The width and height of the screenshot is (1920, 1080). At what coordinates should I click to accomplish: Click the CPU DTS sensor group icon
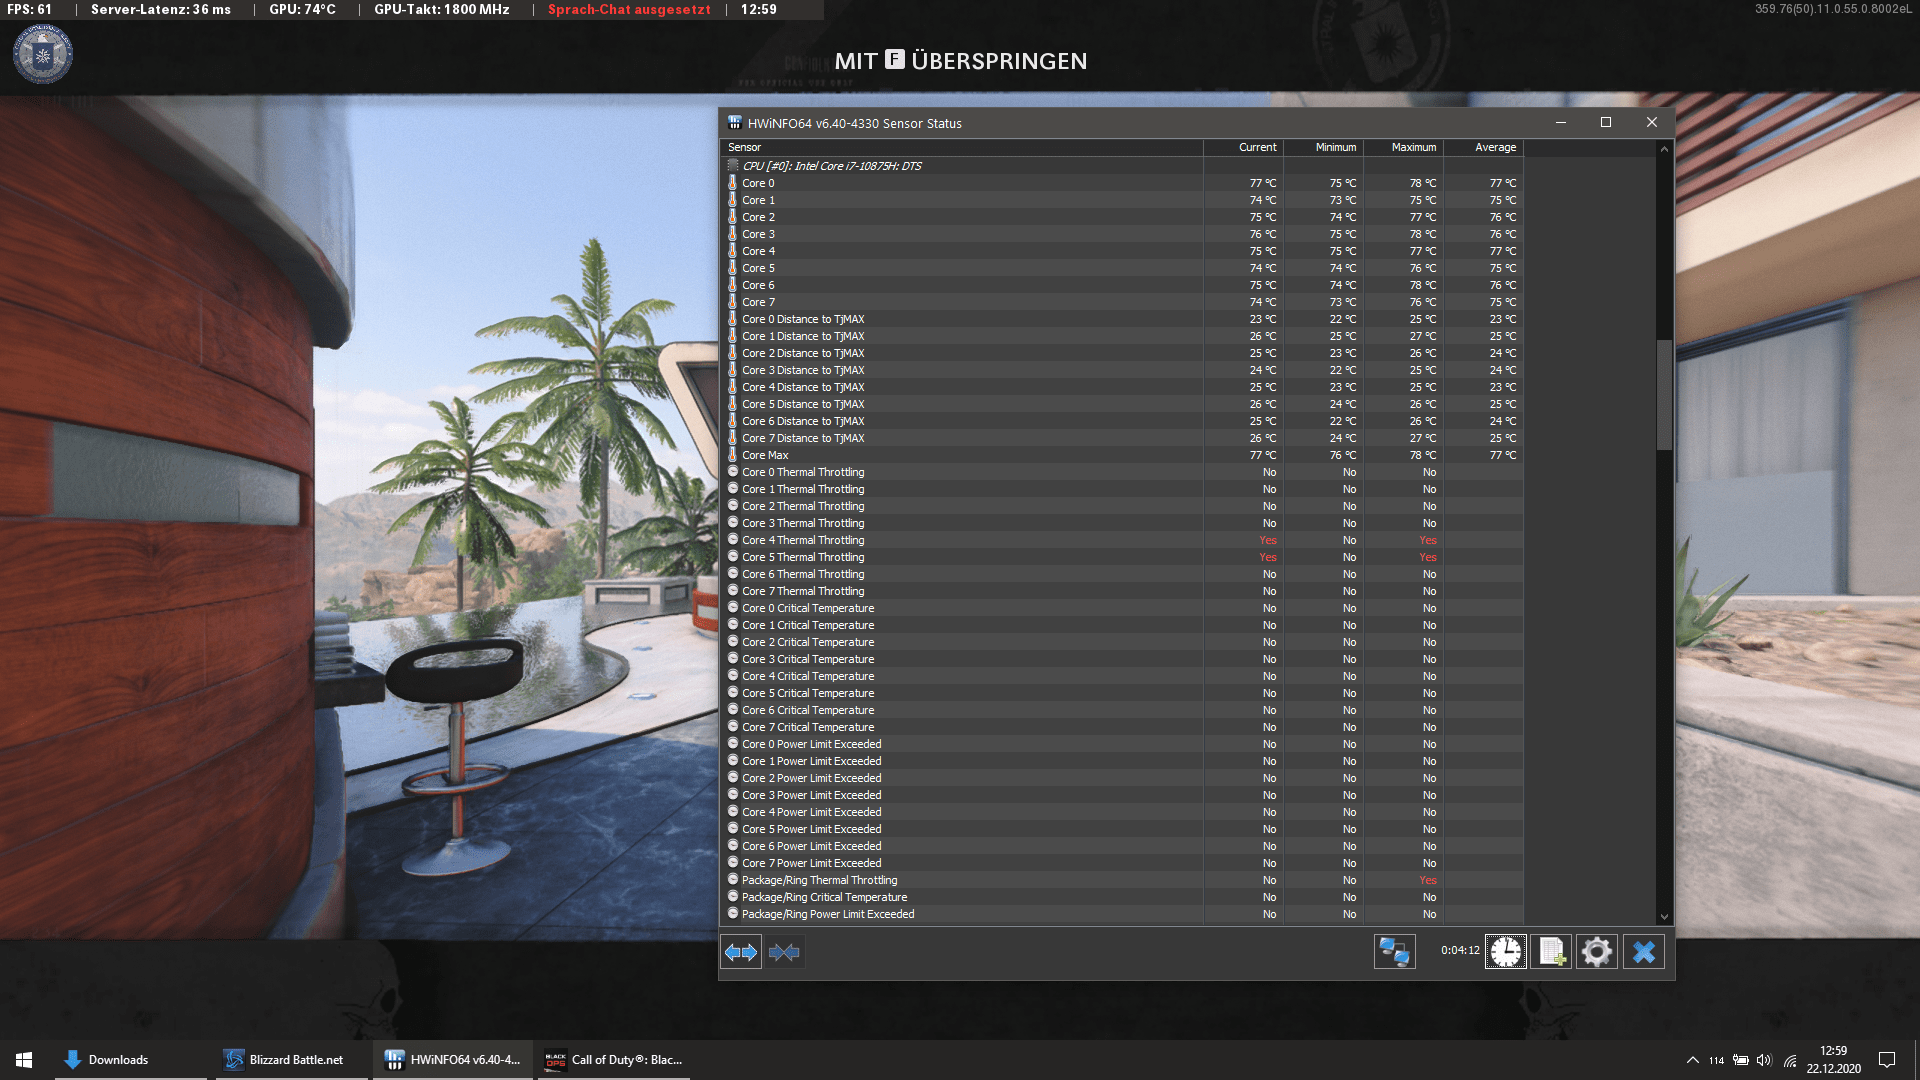tap(733, 166)
